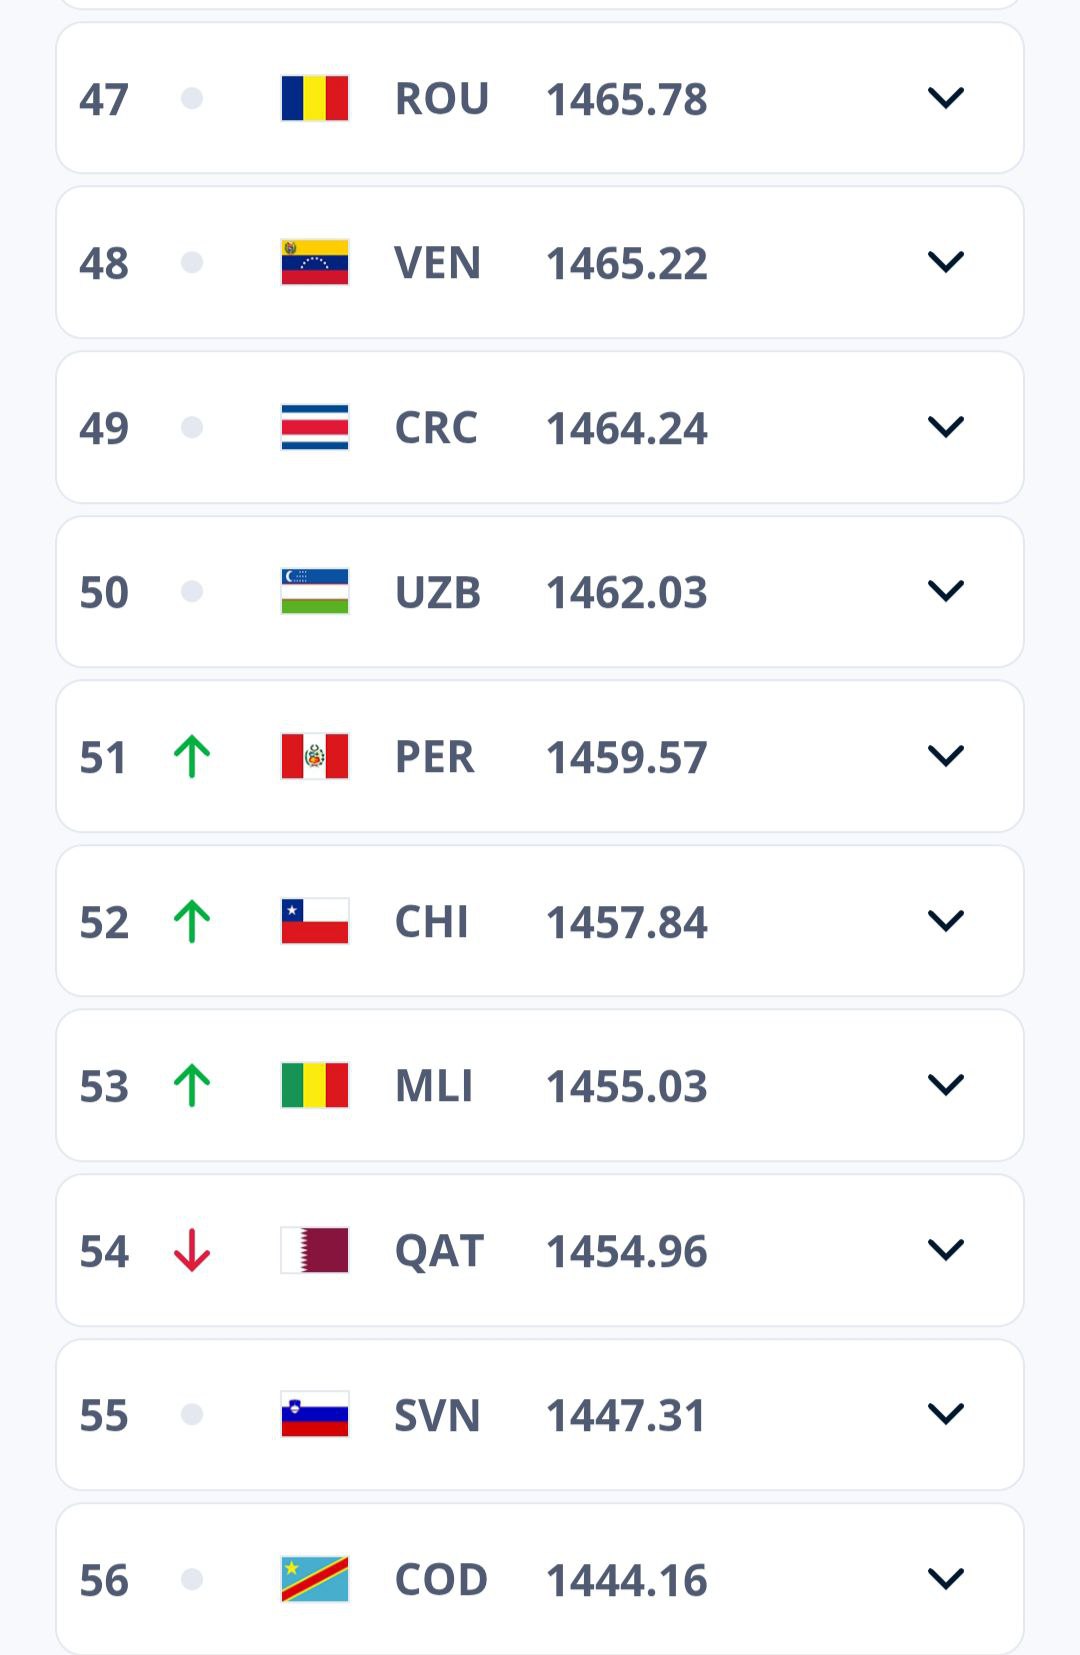Click the Romania flag icon

[315, 98]
